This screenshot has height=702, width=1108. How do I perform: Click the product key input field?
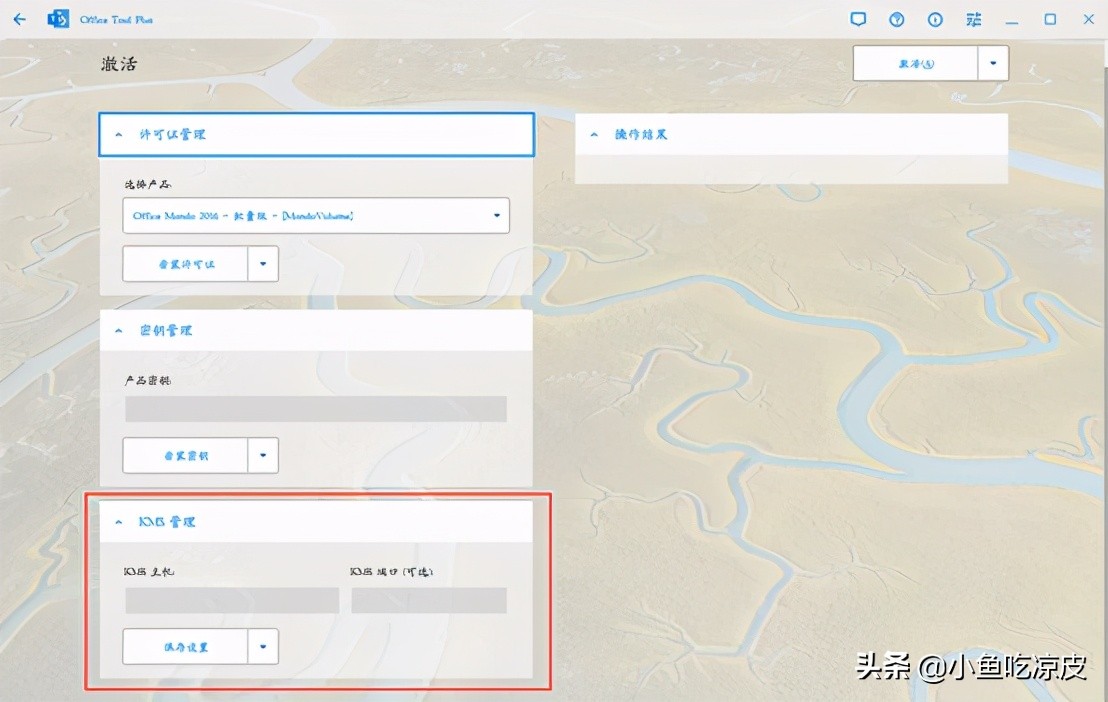pos(316,409)
